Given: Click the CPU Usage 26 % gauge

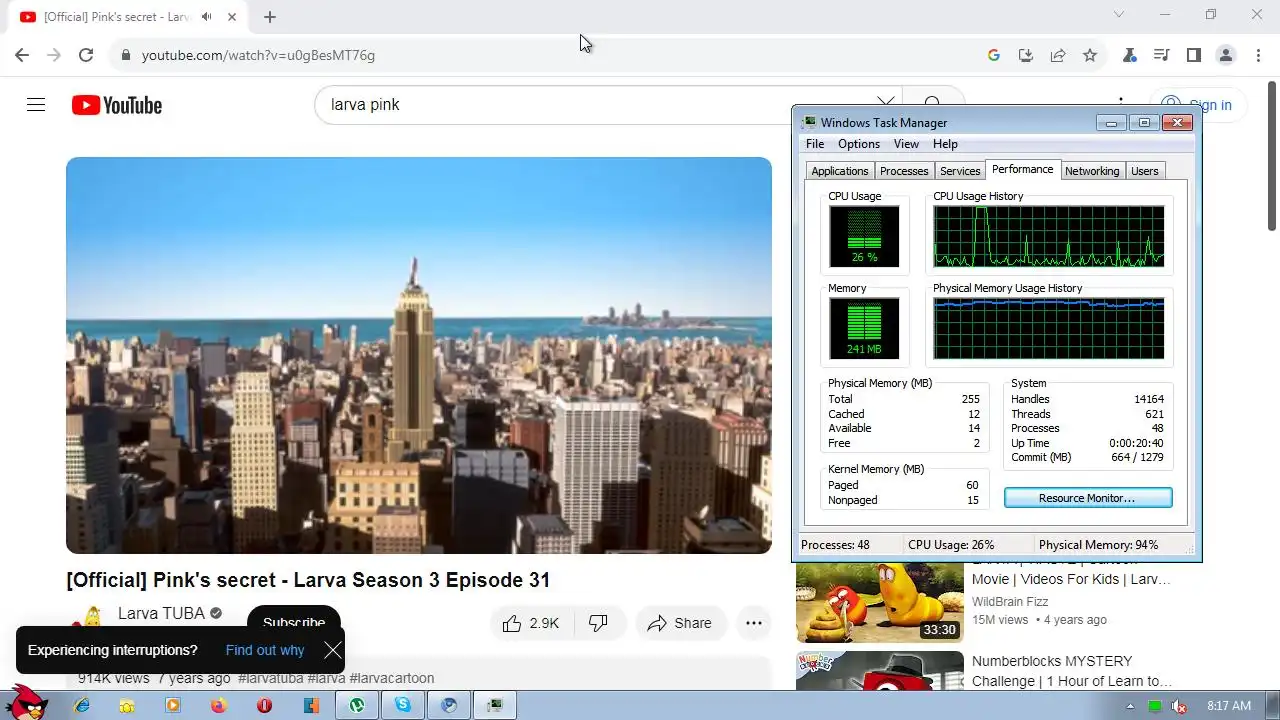Looking at the screenshot, I should (x=864, y=236).
